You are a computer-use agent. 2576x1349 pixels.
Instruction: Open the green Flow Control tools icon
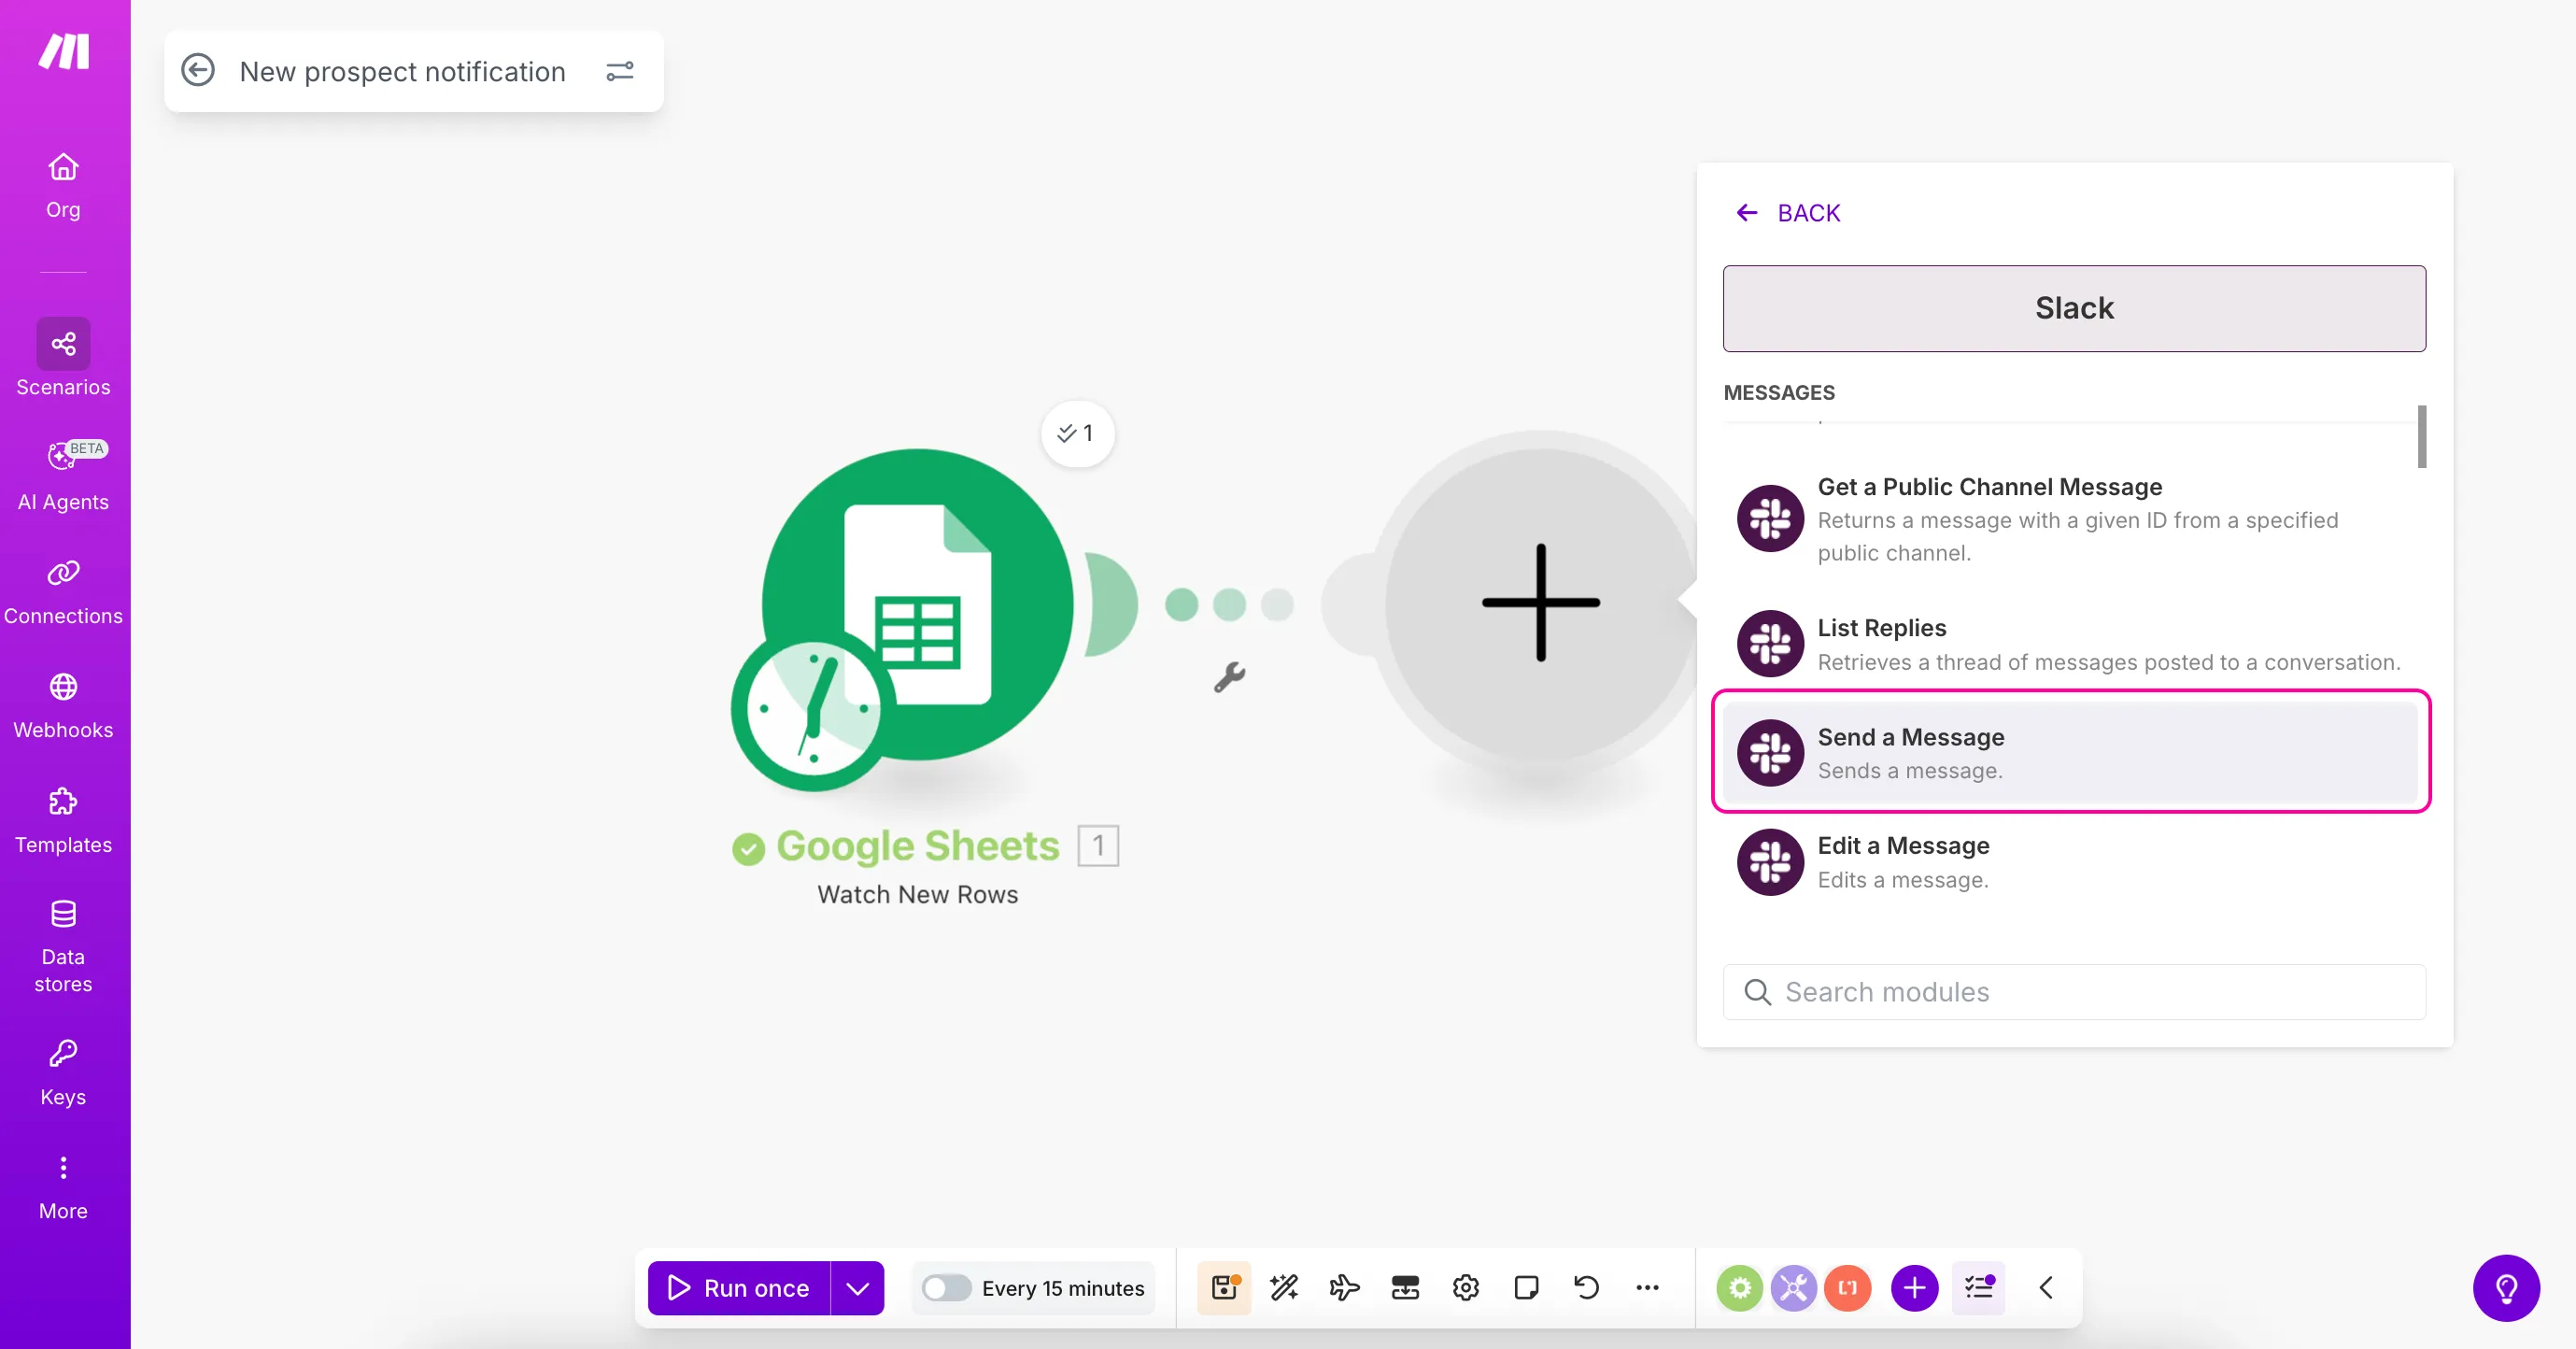(x=1740, y=1288)
